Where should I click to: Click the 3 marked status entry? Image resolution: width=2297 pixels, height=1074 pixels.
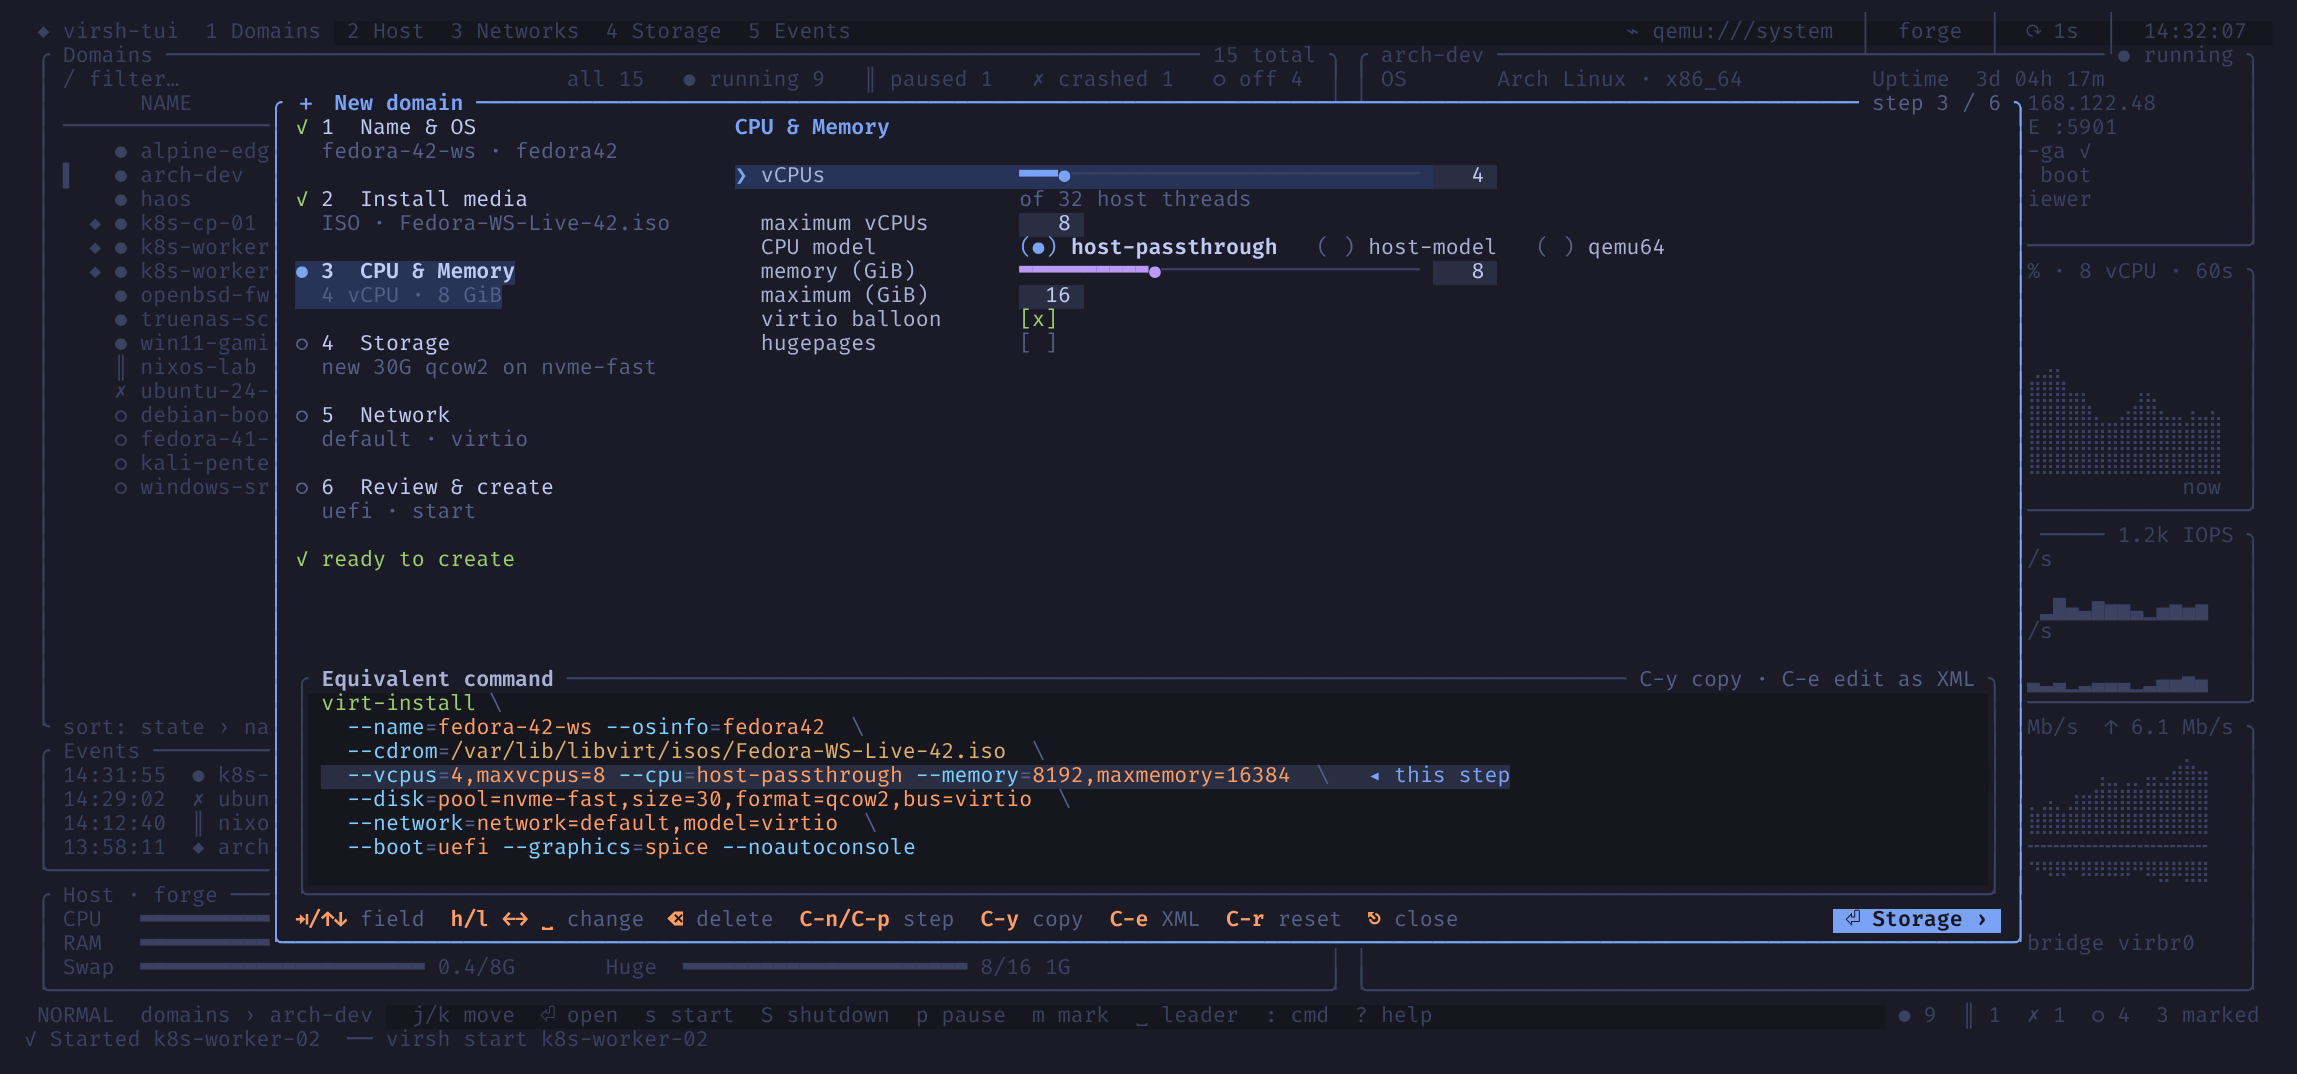click(x=2207, y=1015)
